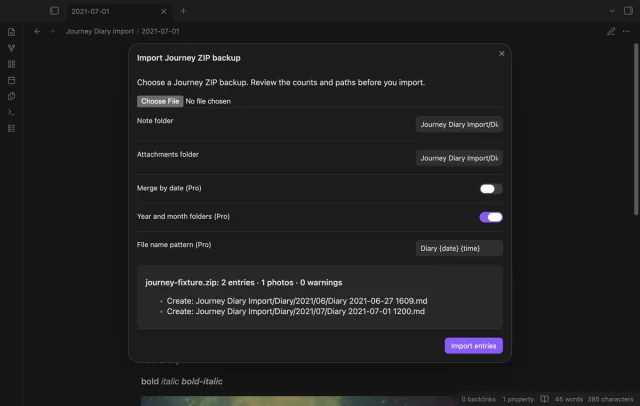Viewport: 640px width, 406px height.
Task: Open quick switcher file icon in ribbon
Action: 11,32
